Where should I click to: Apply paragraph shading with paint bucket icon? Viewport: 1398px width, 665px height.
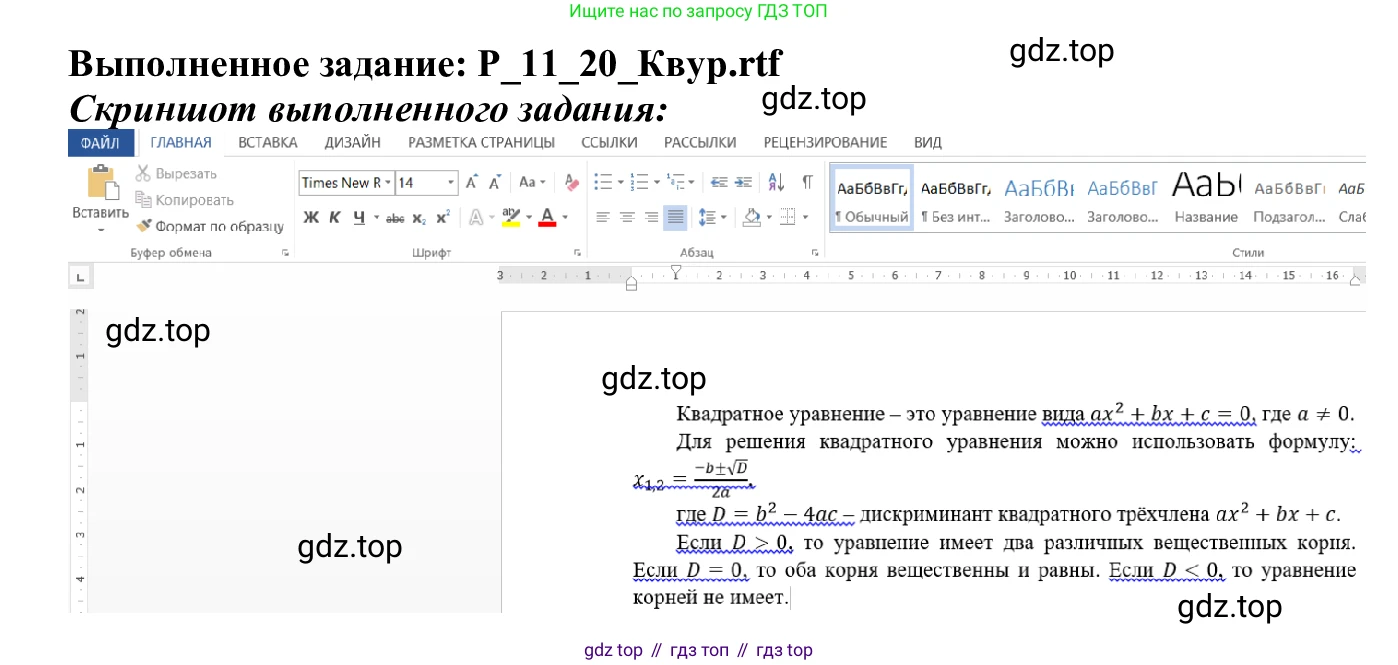pos(751,217)
